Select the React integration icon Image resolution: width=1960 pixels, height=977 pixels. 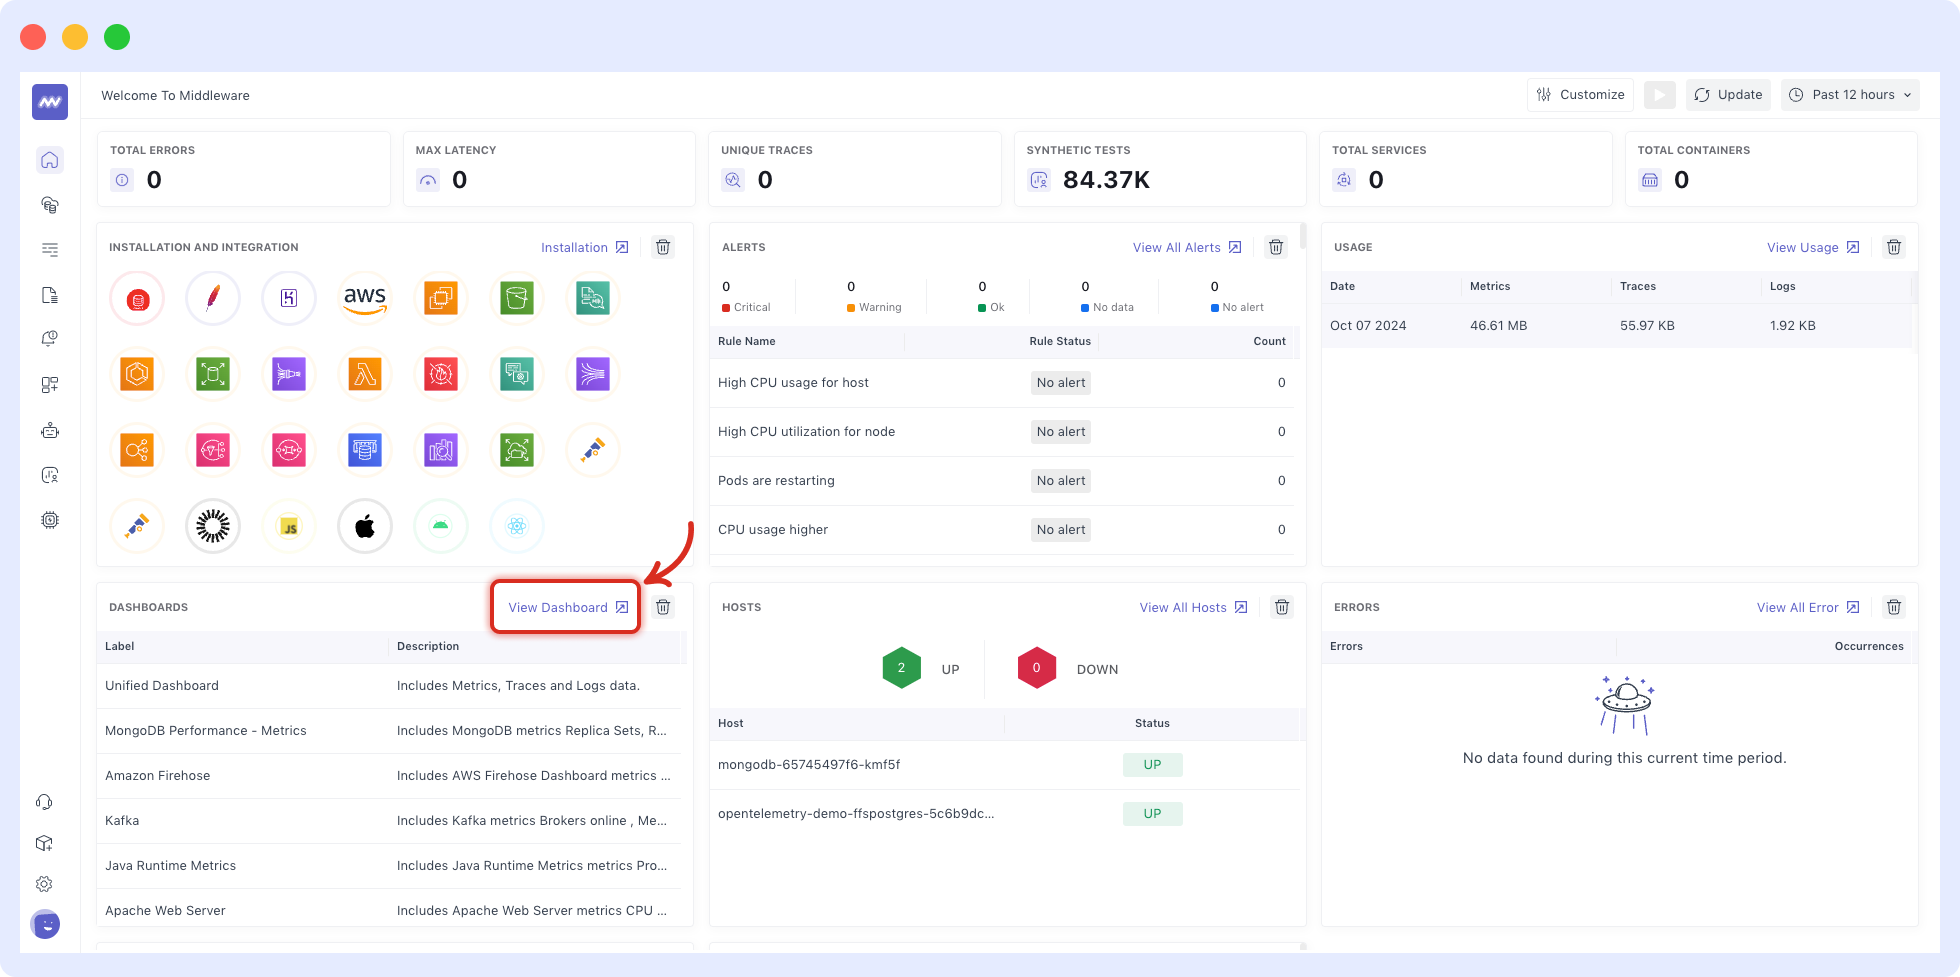pyautogui.click(x=517, y=526)
